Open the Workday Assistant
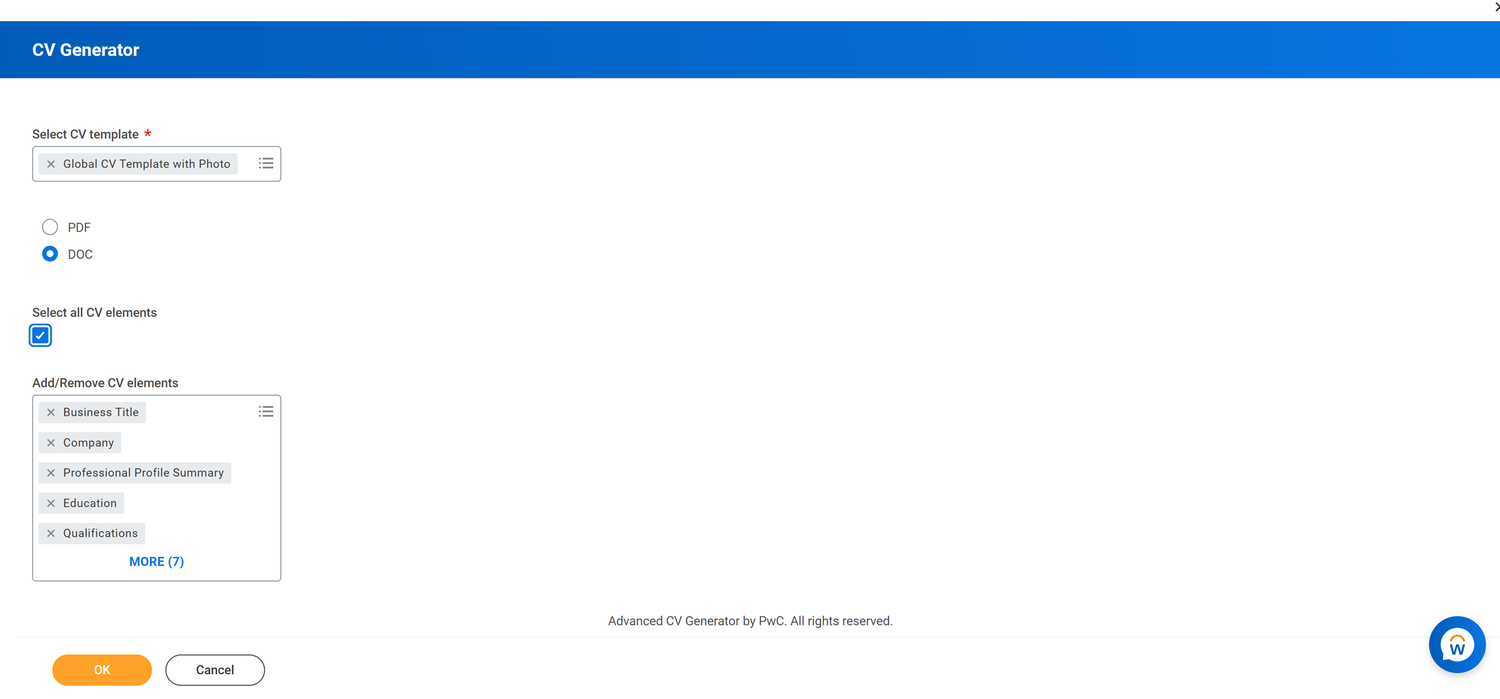The width and height of the screenshot is (1500, 699). 1457,644
